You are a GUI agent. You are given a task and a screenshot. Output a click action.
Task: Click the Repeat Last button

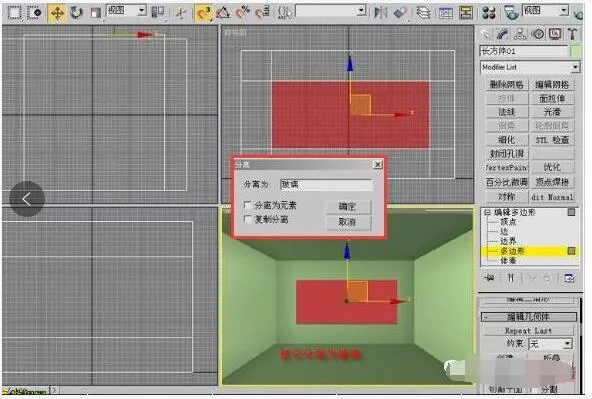(528, 331)
